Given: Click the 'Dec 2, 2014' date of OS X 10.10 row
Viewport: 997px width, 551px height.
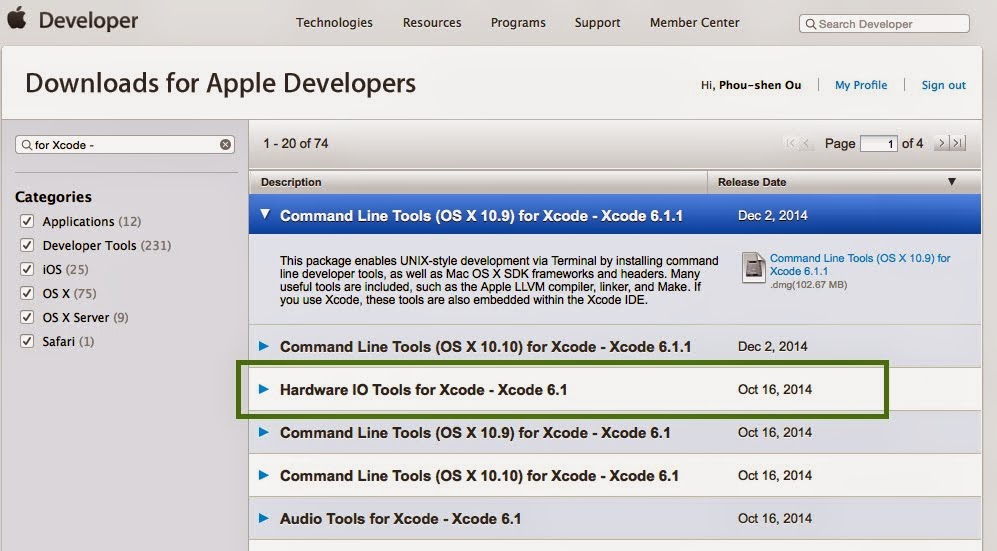Looking at the screenshot, I should point(773,346).
